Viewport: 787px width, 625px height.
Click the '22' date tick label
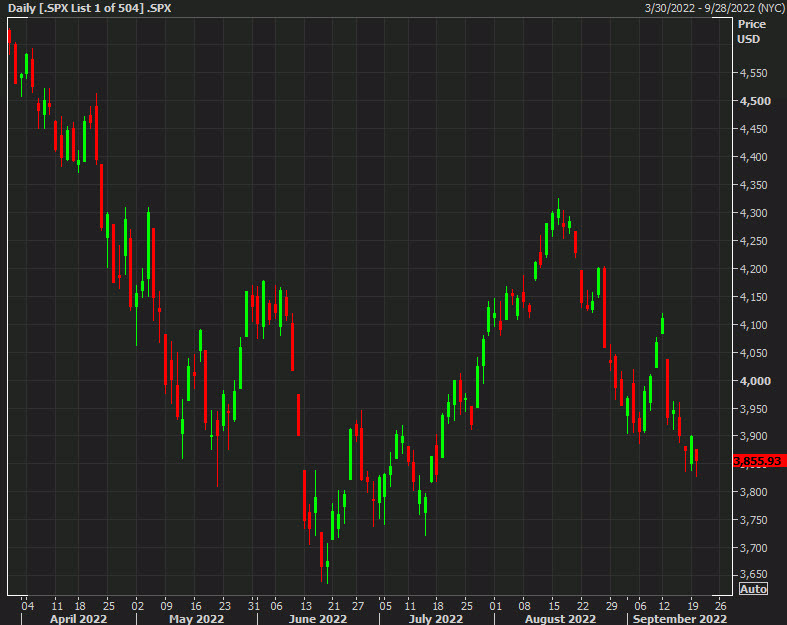point(582,606)
